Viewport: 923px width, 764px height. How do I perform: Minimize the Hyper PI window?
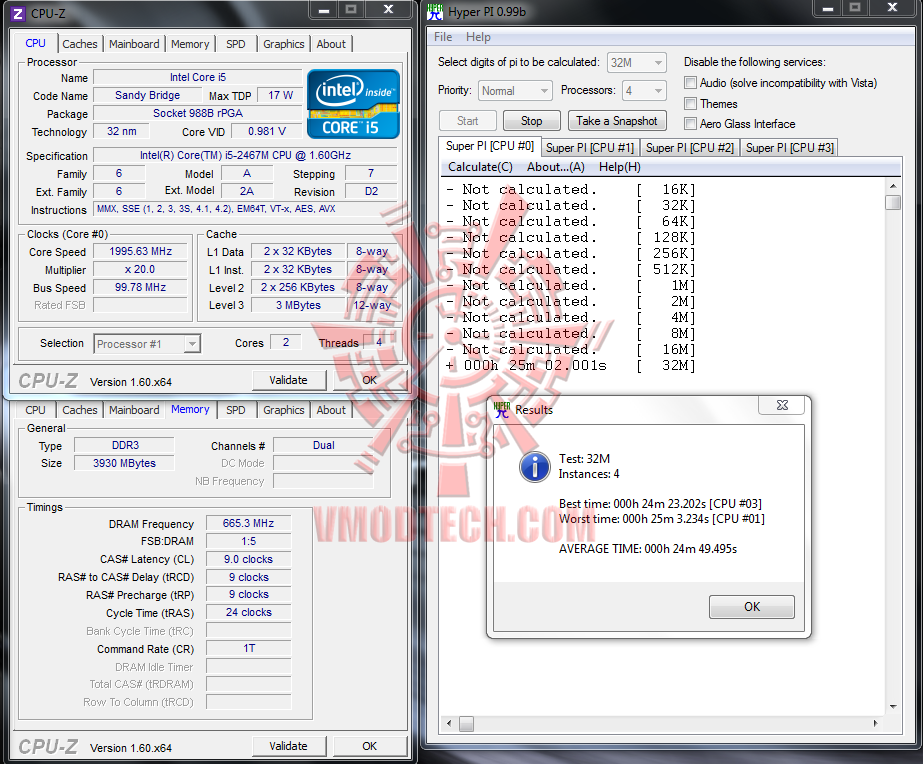tap(828, 9)
